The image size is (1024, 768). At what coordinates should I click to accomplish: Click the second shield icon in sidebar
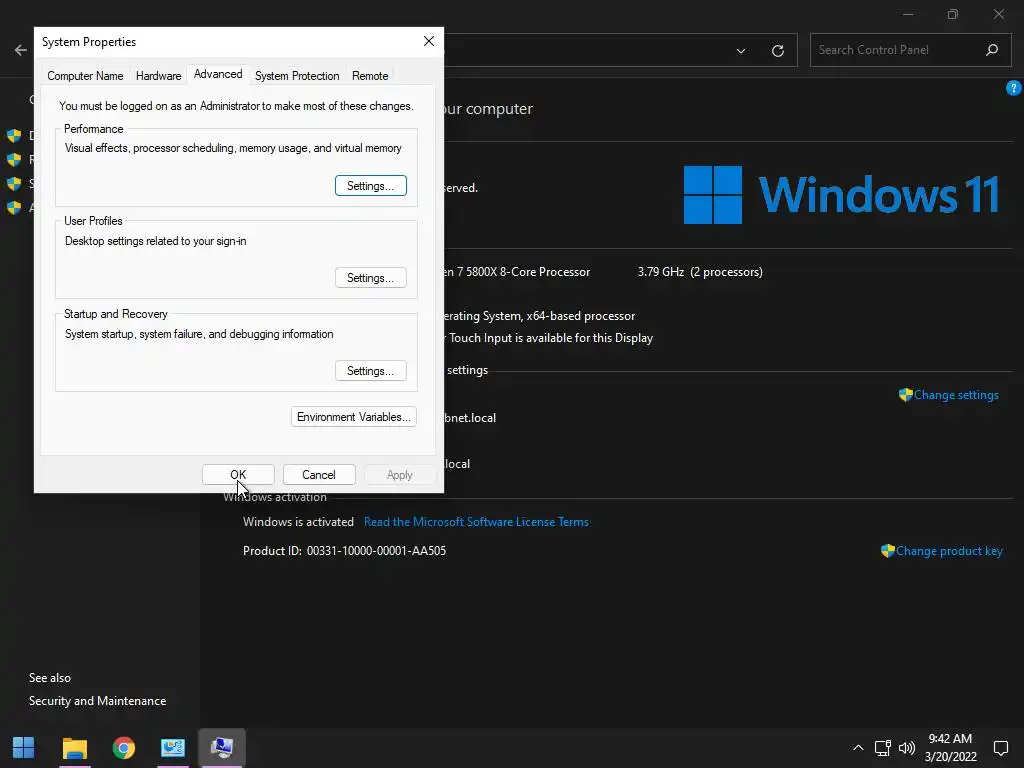pyautogui.click(x=14, y=159)
